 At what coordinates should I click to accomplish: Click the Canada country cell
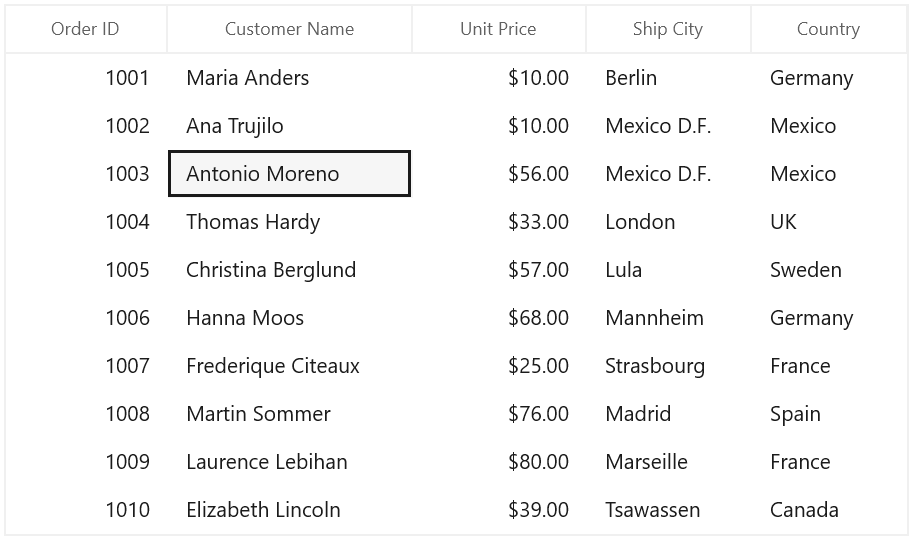[829, 510]
